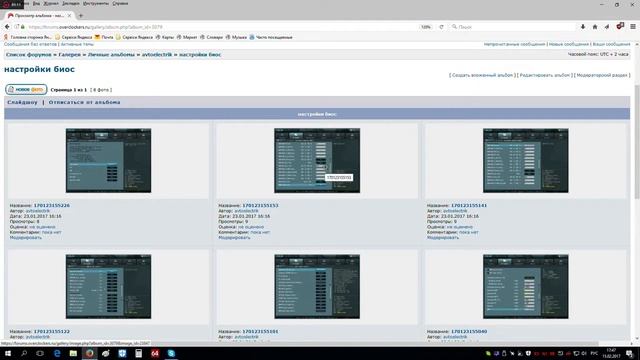Start the 'Слайдшоу' link

pos(22,102)
